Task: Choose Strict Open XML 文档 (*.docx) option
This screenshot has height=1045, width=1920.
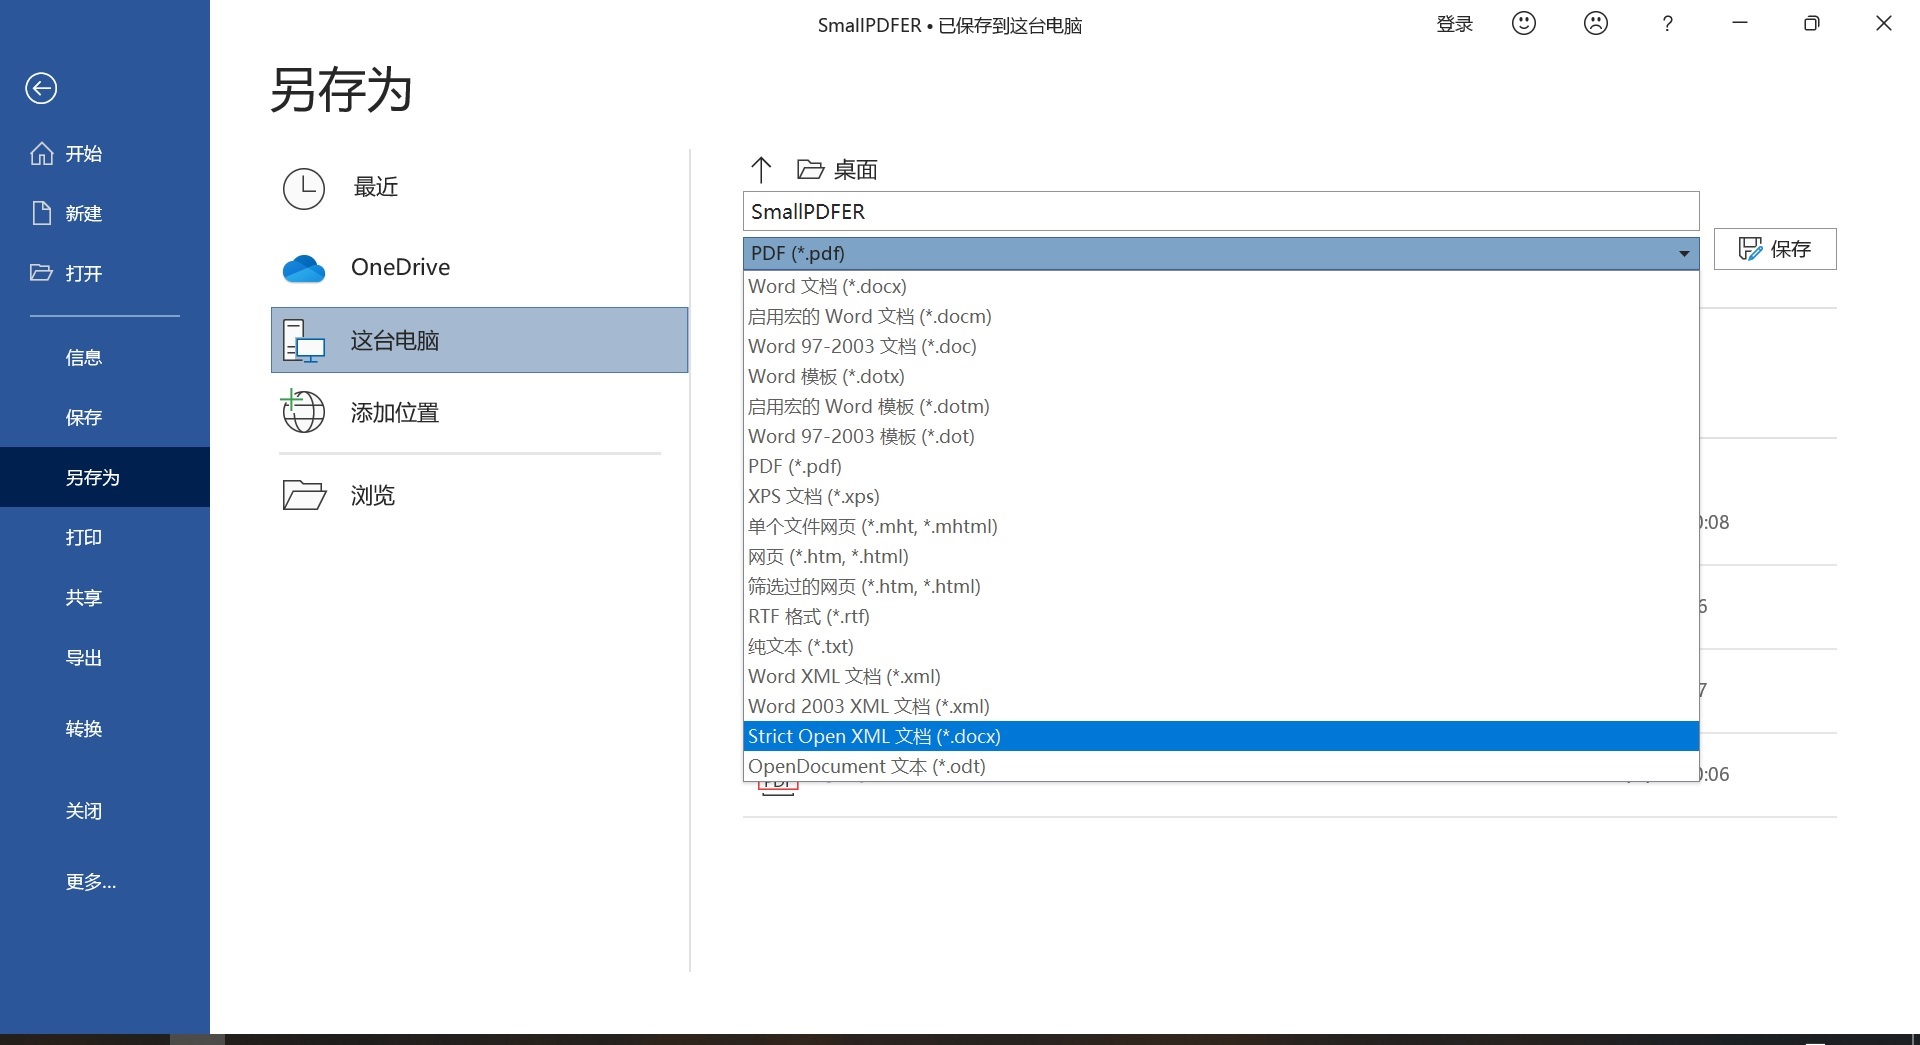Action: pos(874,736)
